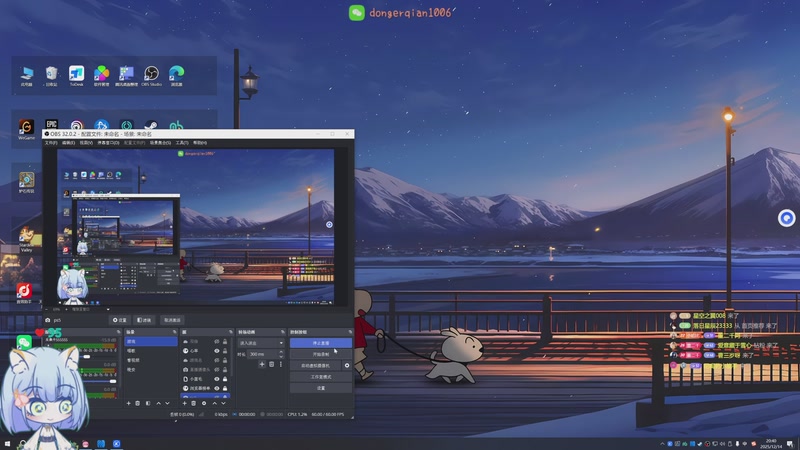Increase the 300 ms transition duration
800x450 pixels.
pyautogui.click(x=281, y=352)
